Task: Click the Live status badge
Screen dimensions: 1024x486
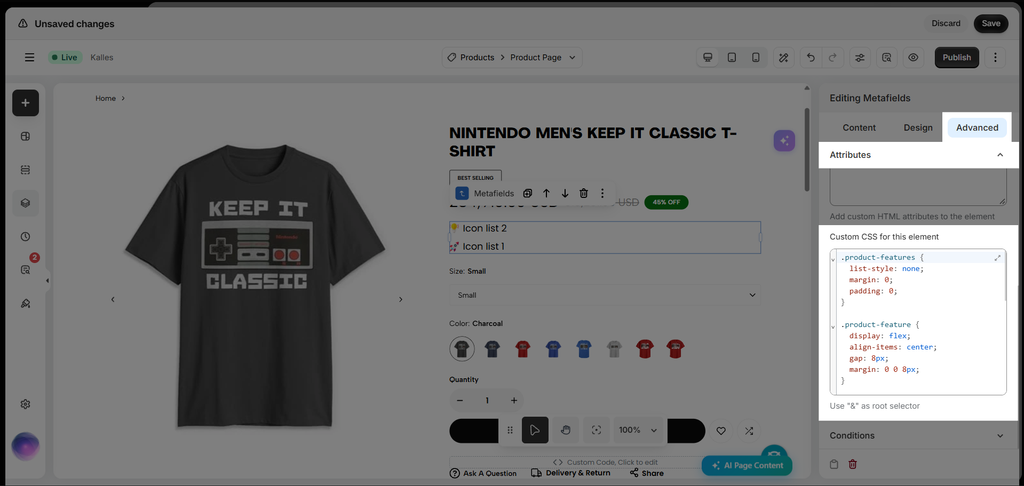Action: (x=65, y=57)
